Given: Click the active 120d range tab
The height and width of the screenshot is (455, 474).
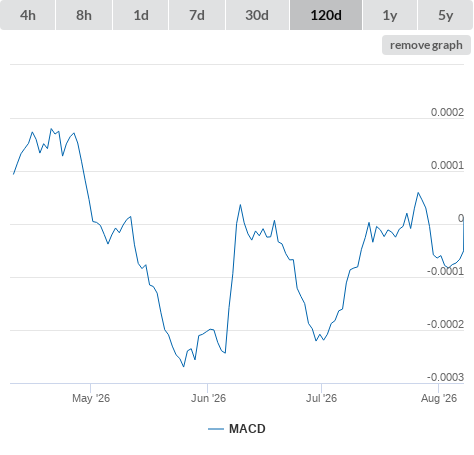Looking at the screenshot, I should tap(326, 15).
